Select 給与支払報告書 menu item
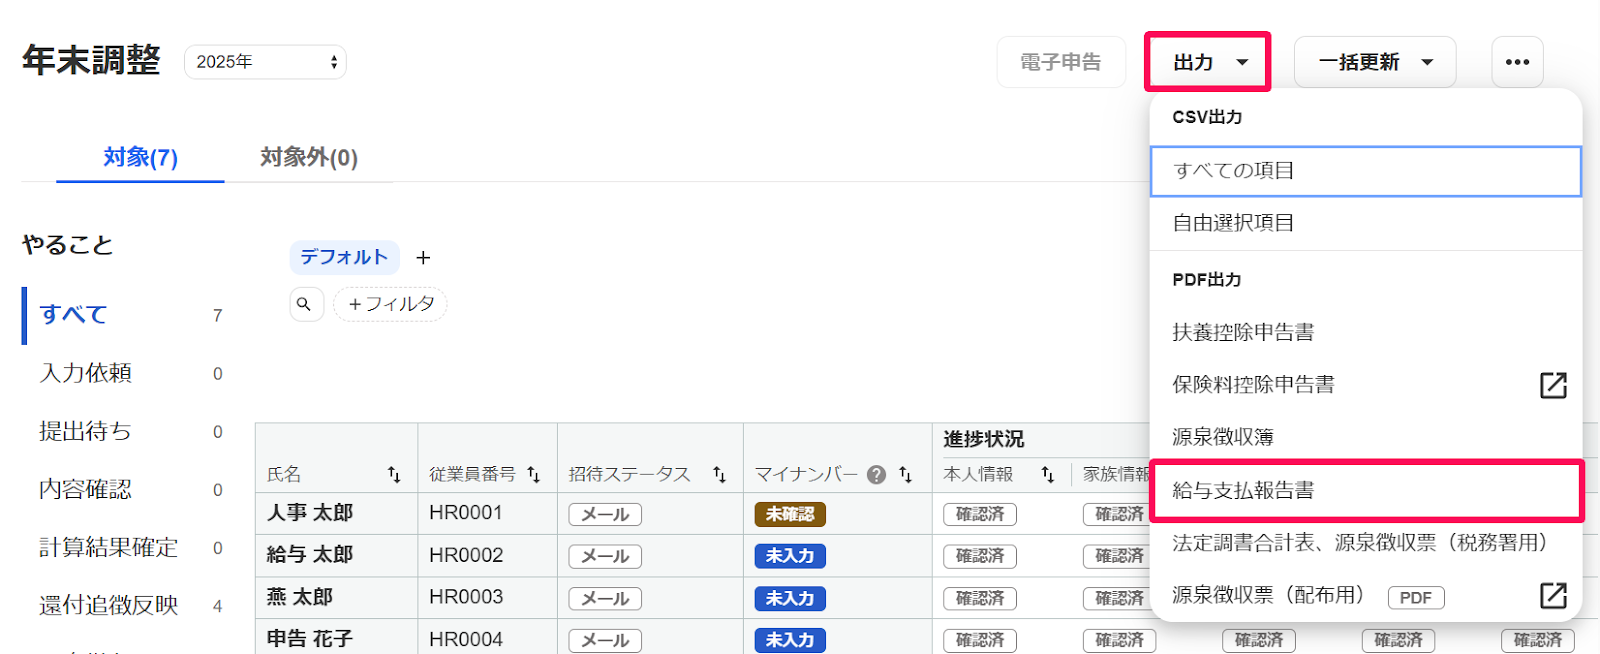 pyautogui.click(x=1366, y=490)
